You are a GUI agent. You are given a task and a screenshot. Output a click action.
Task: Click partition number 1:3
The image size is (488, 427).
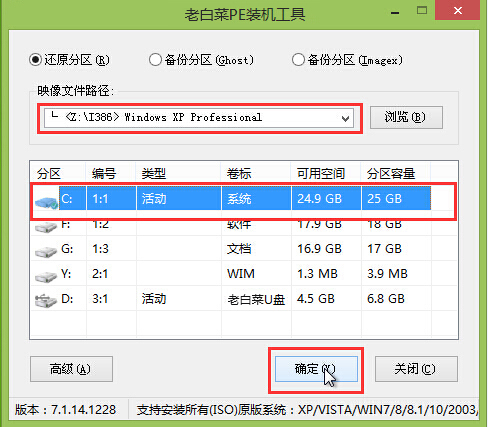pyautogui.click(x=100, y=249)
